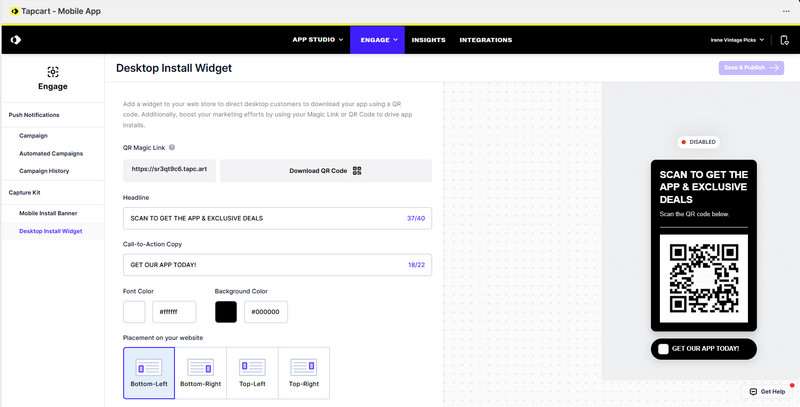The image size is (800, 407).
Task: Click the Tapcart favicon in the title bar
Action: pos(15,11)
